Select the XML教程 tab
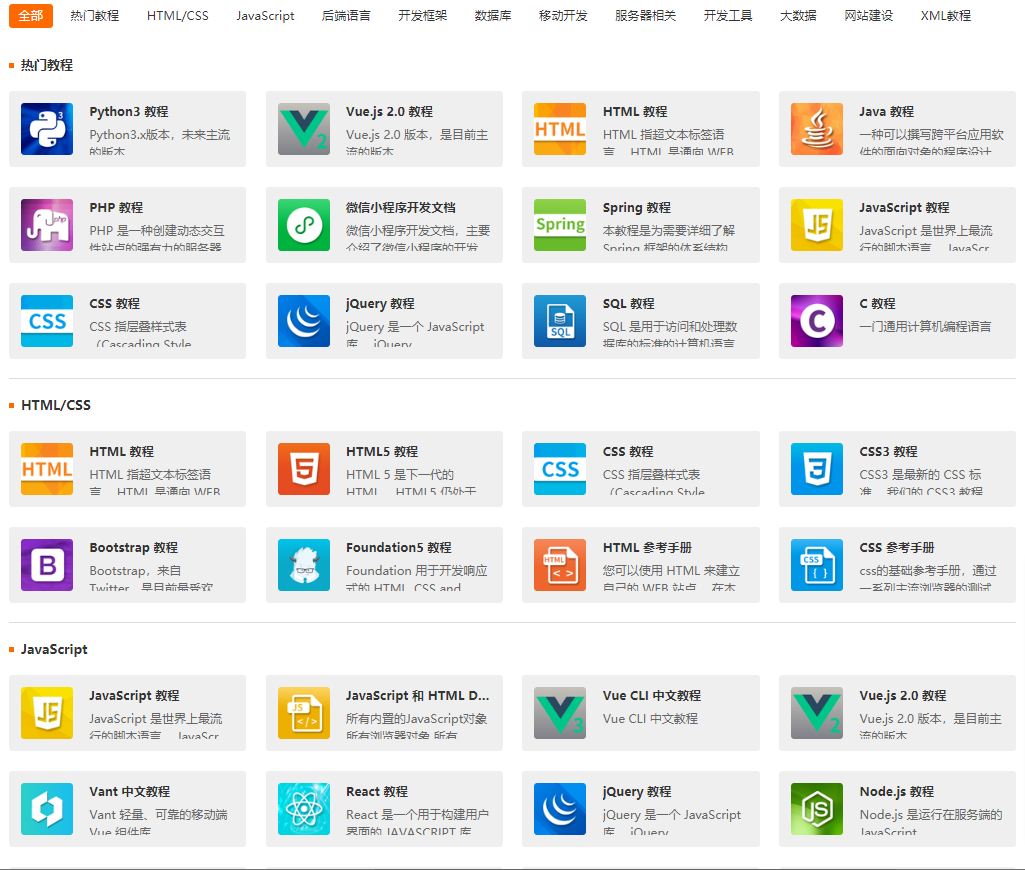 pyautogui.click(x=946, y=16)
